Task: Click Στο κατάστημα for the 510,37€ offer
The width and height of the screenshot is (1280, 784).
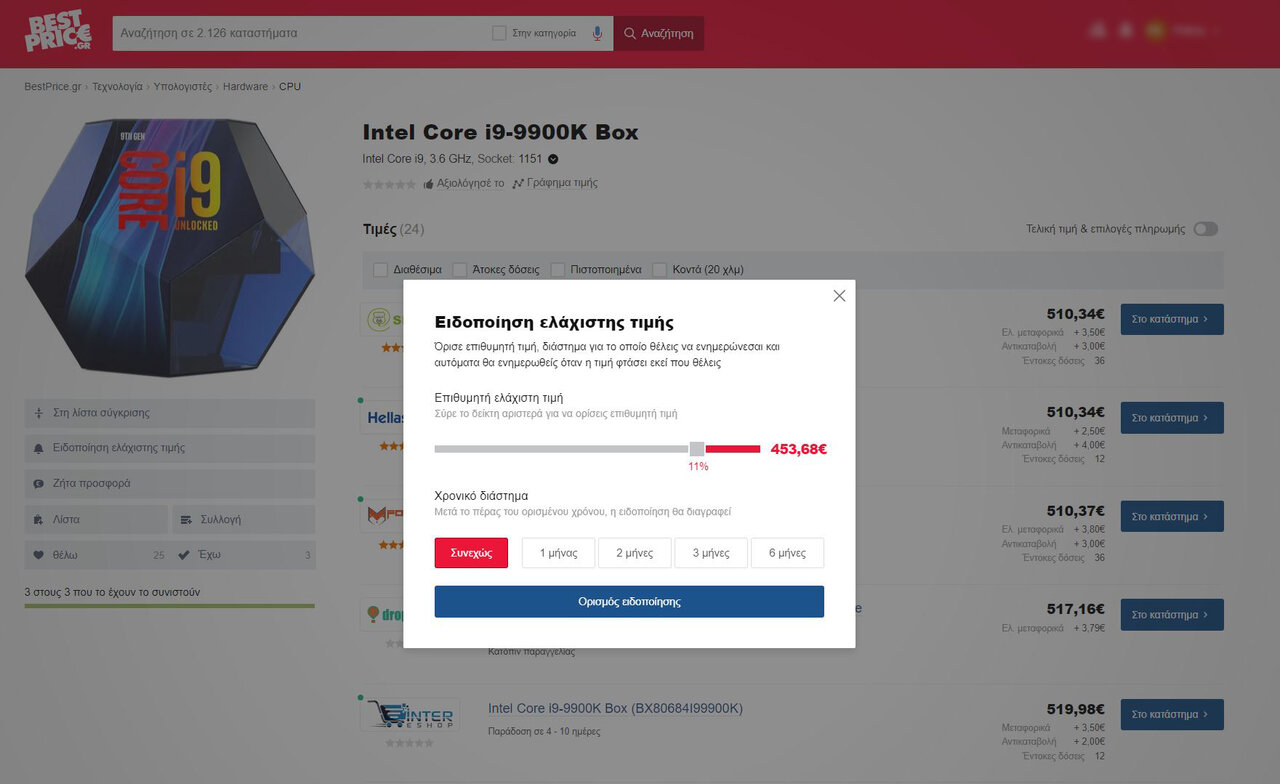Action: coord(1172,517)
